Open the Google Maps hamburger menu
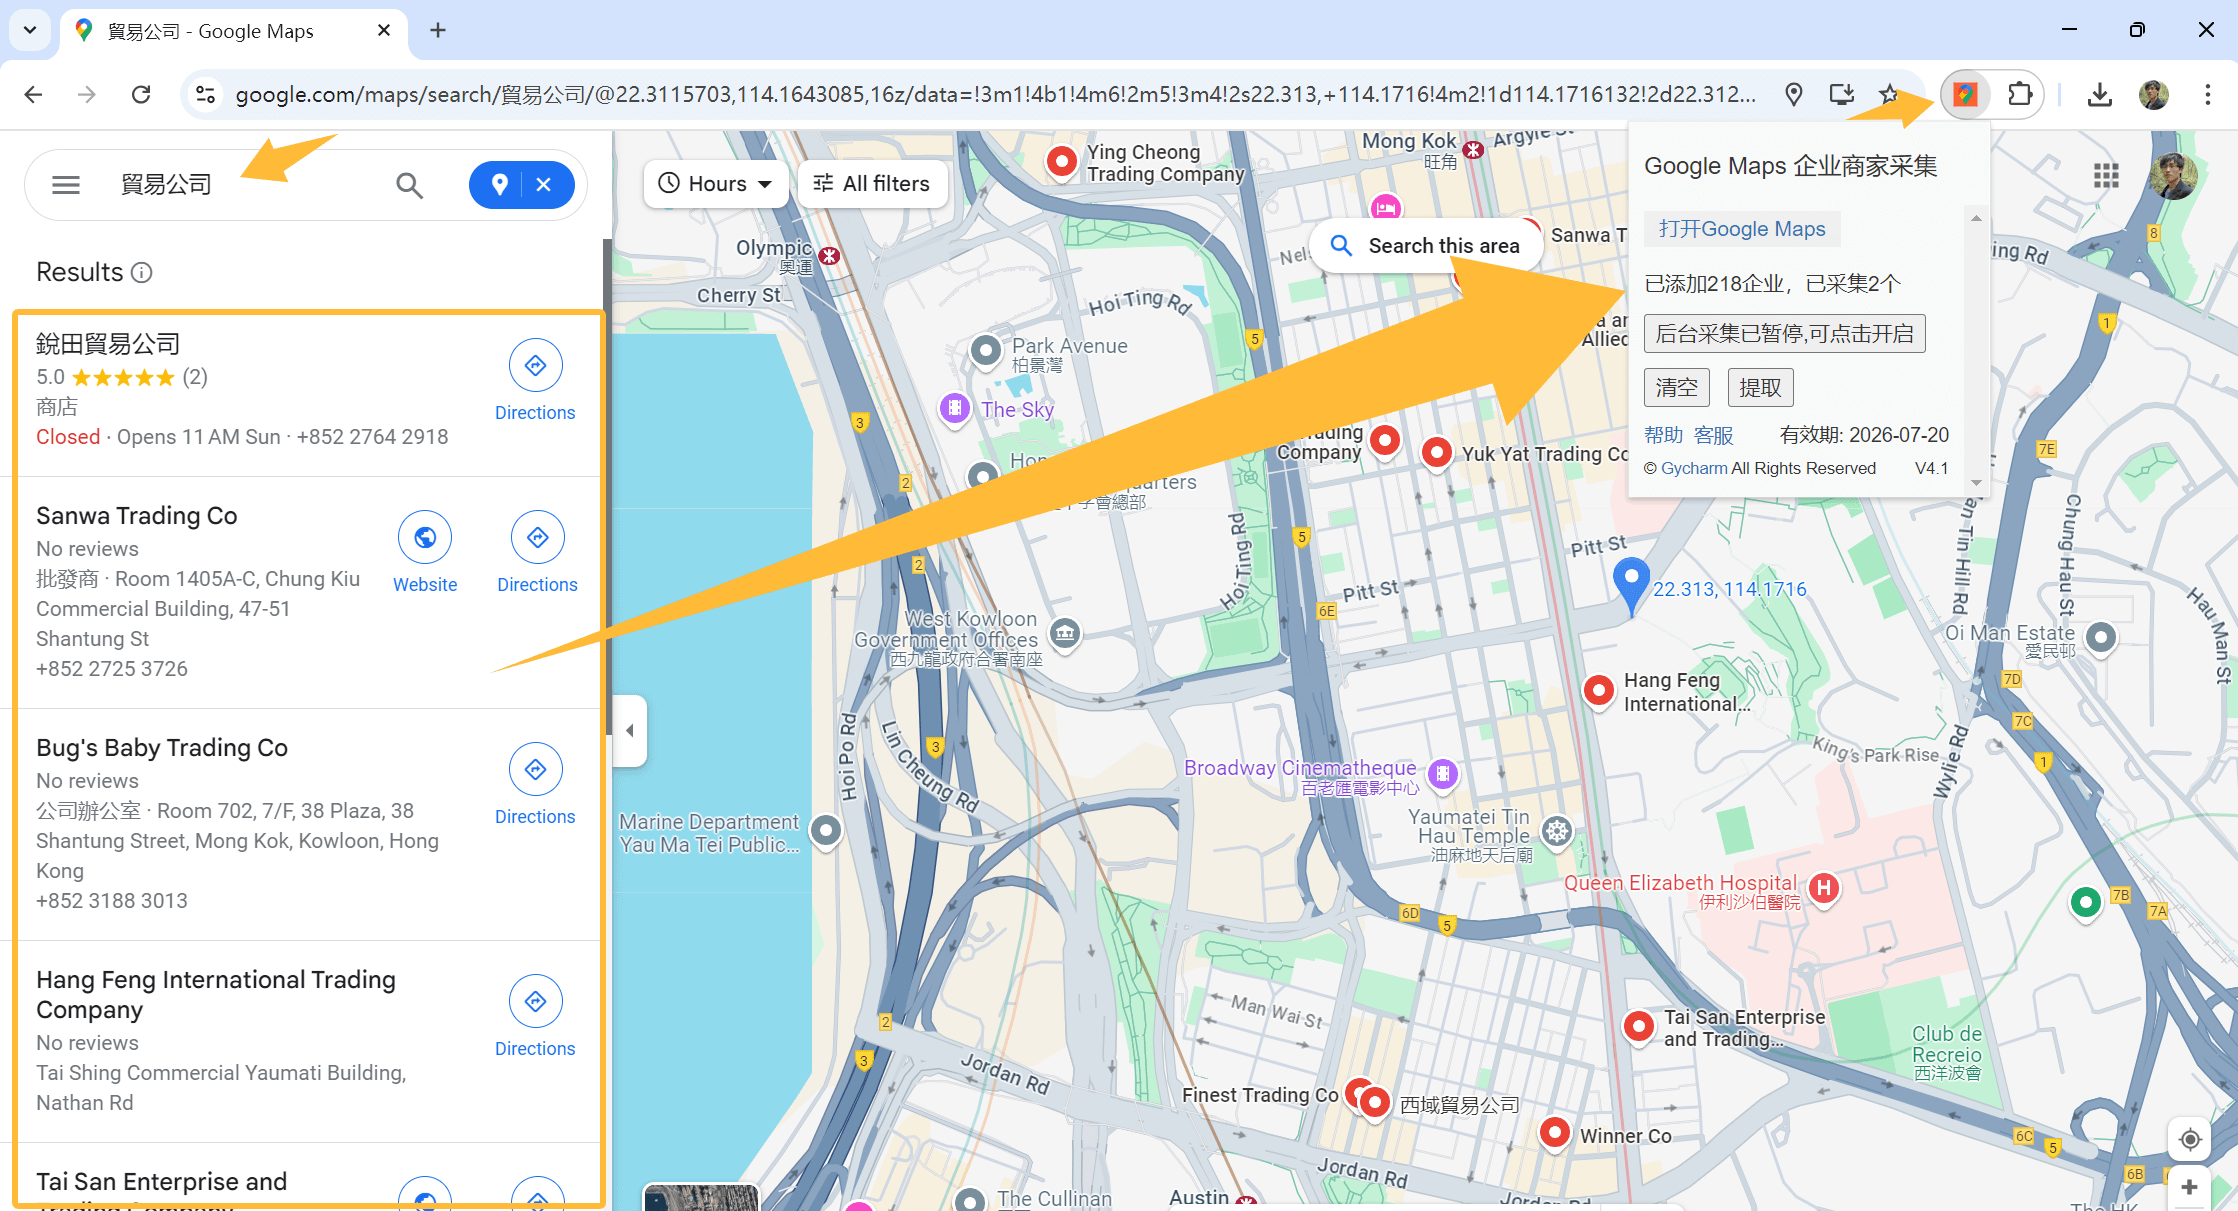Screen dimensions: 2238x1211 coord(66,185)
